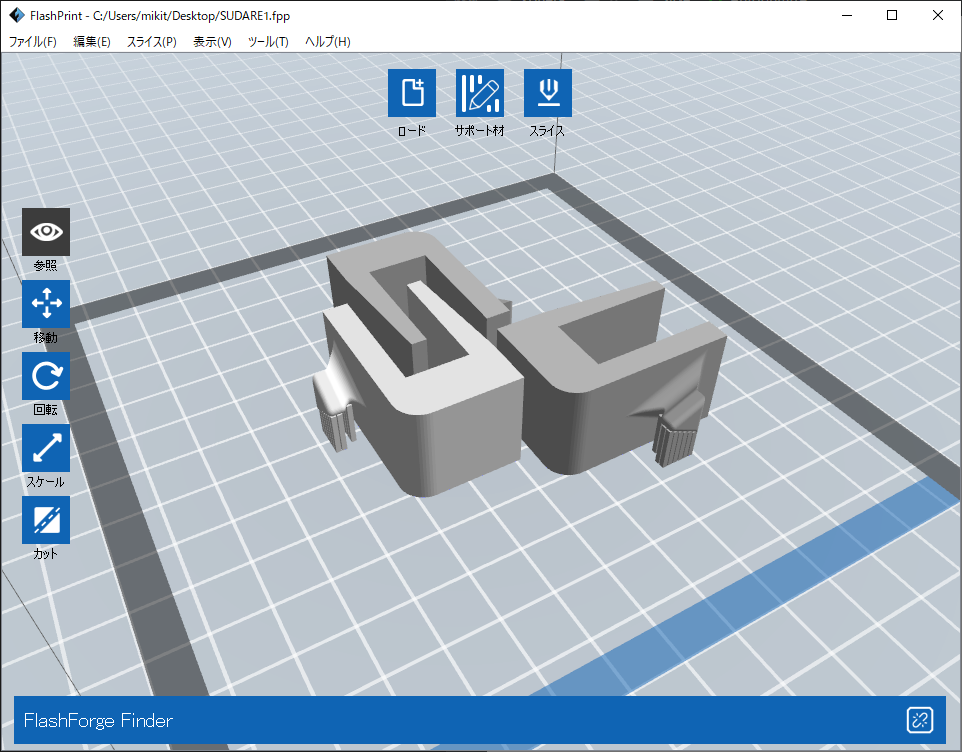Open the ヘルプ(H) menu
The height and width of the screenshot is (752, 962).
point(328,42)
